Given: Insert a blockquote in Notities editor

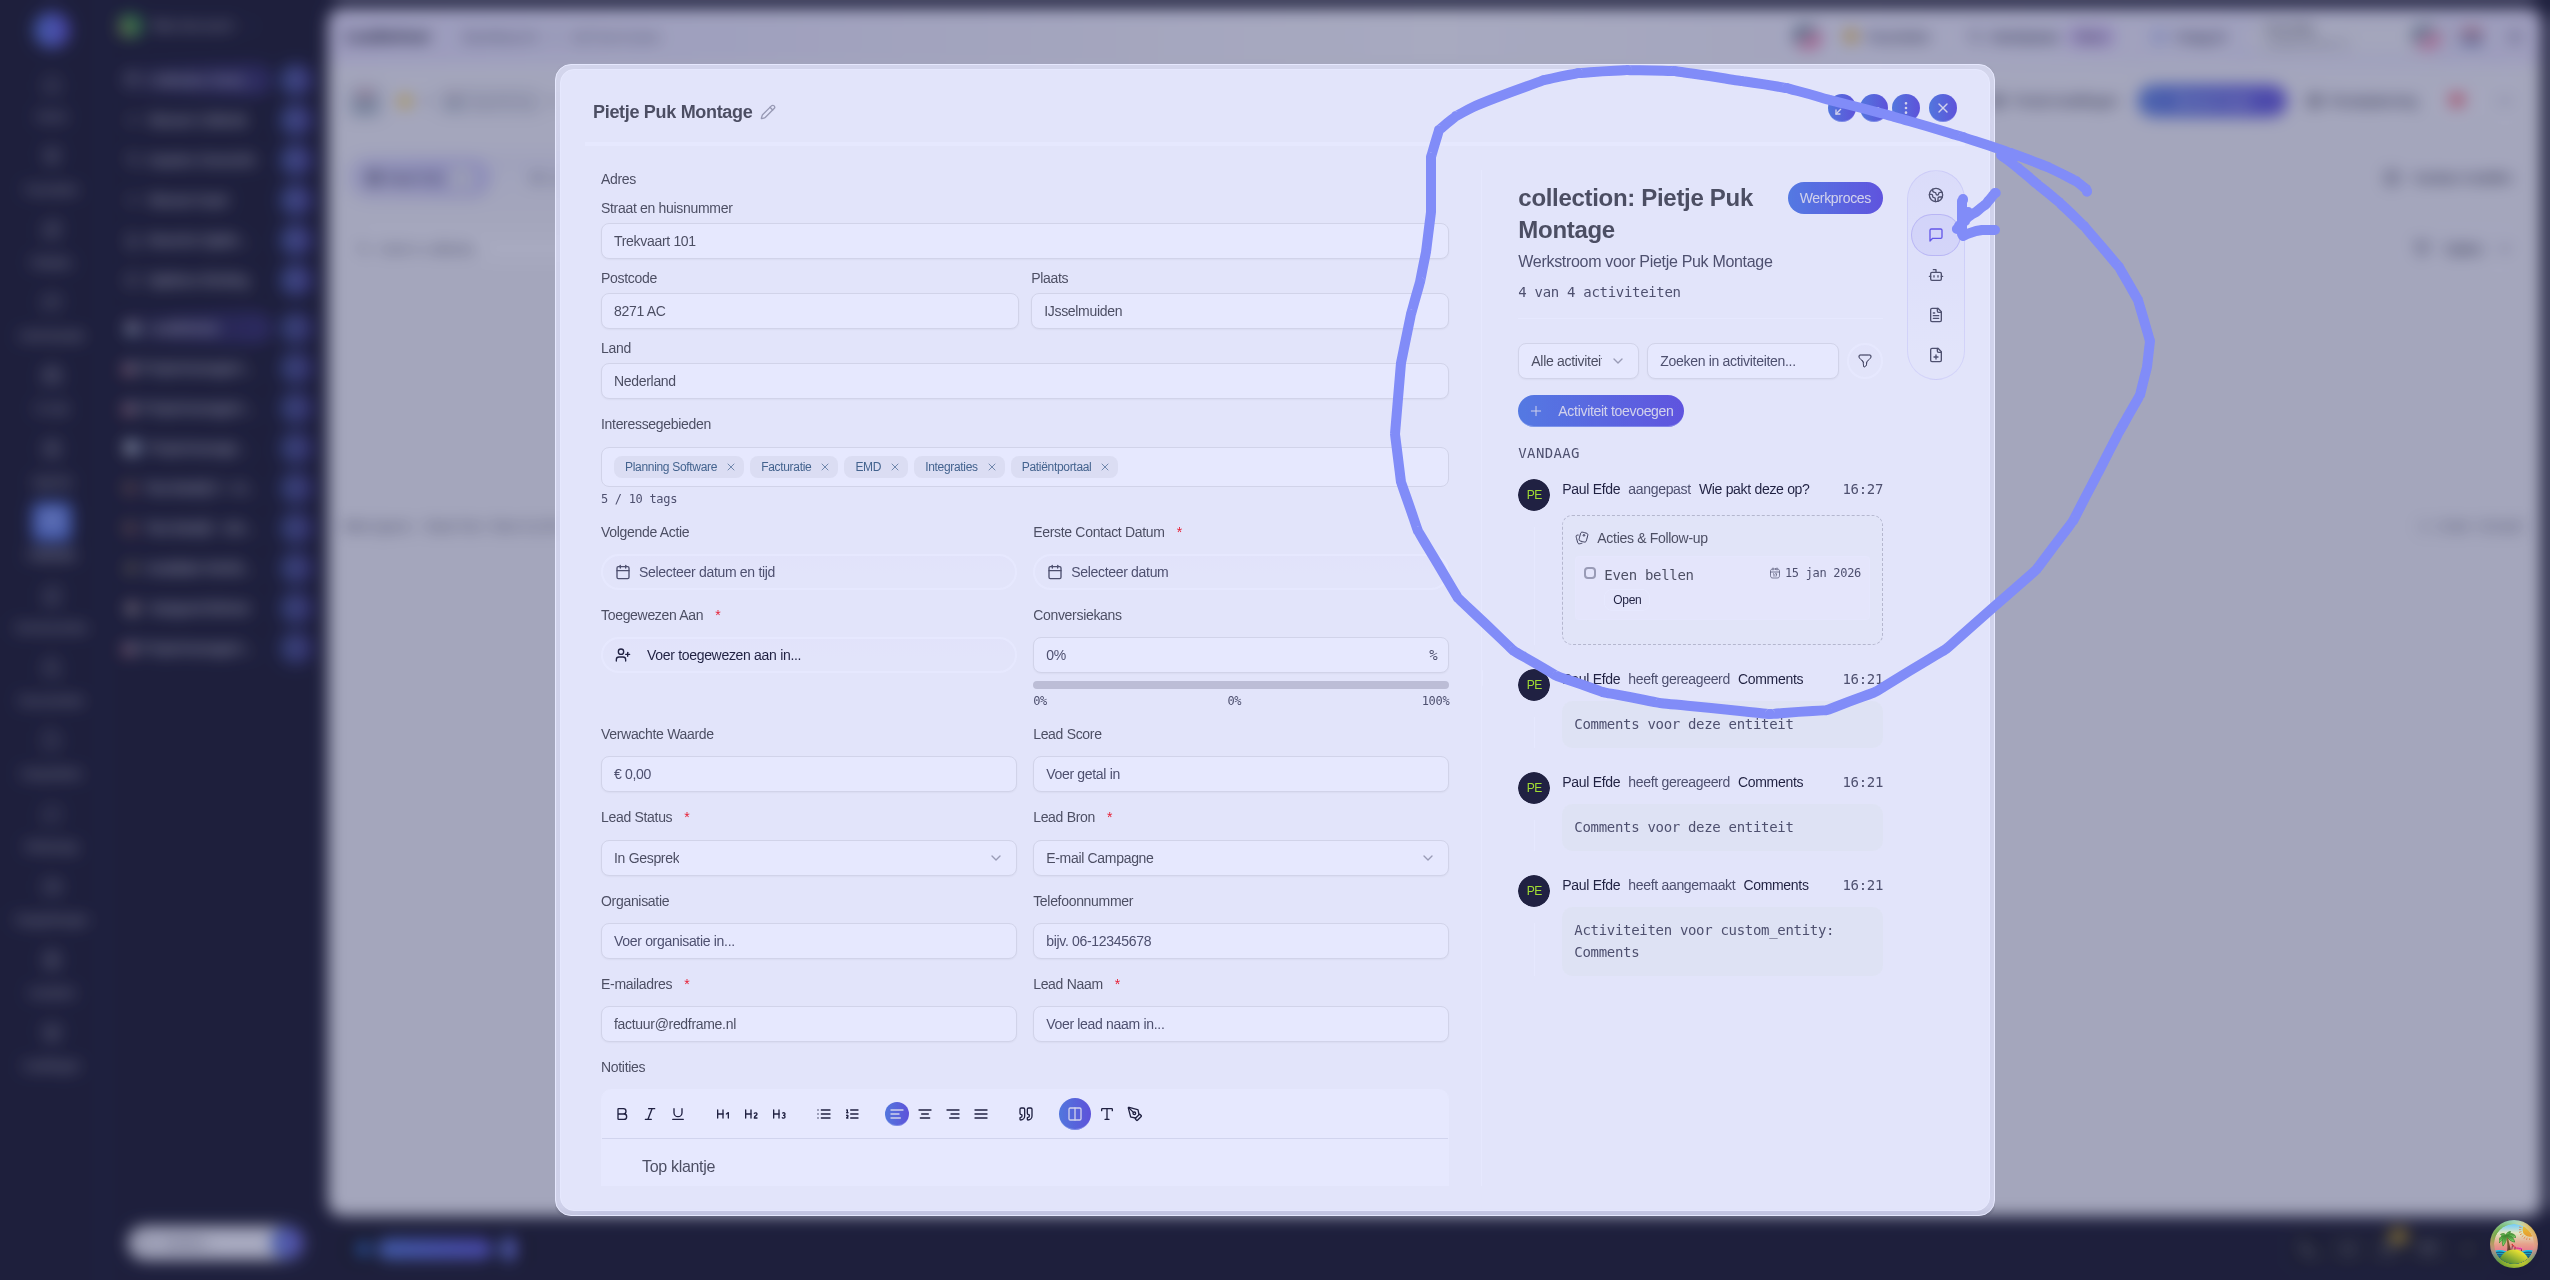Looking at the screenshot, I should click(x=1025, y=1114).
